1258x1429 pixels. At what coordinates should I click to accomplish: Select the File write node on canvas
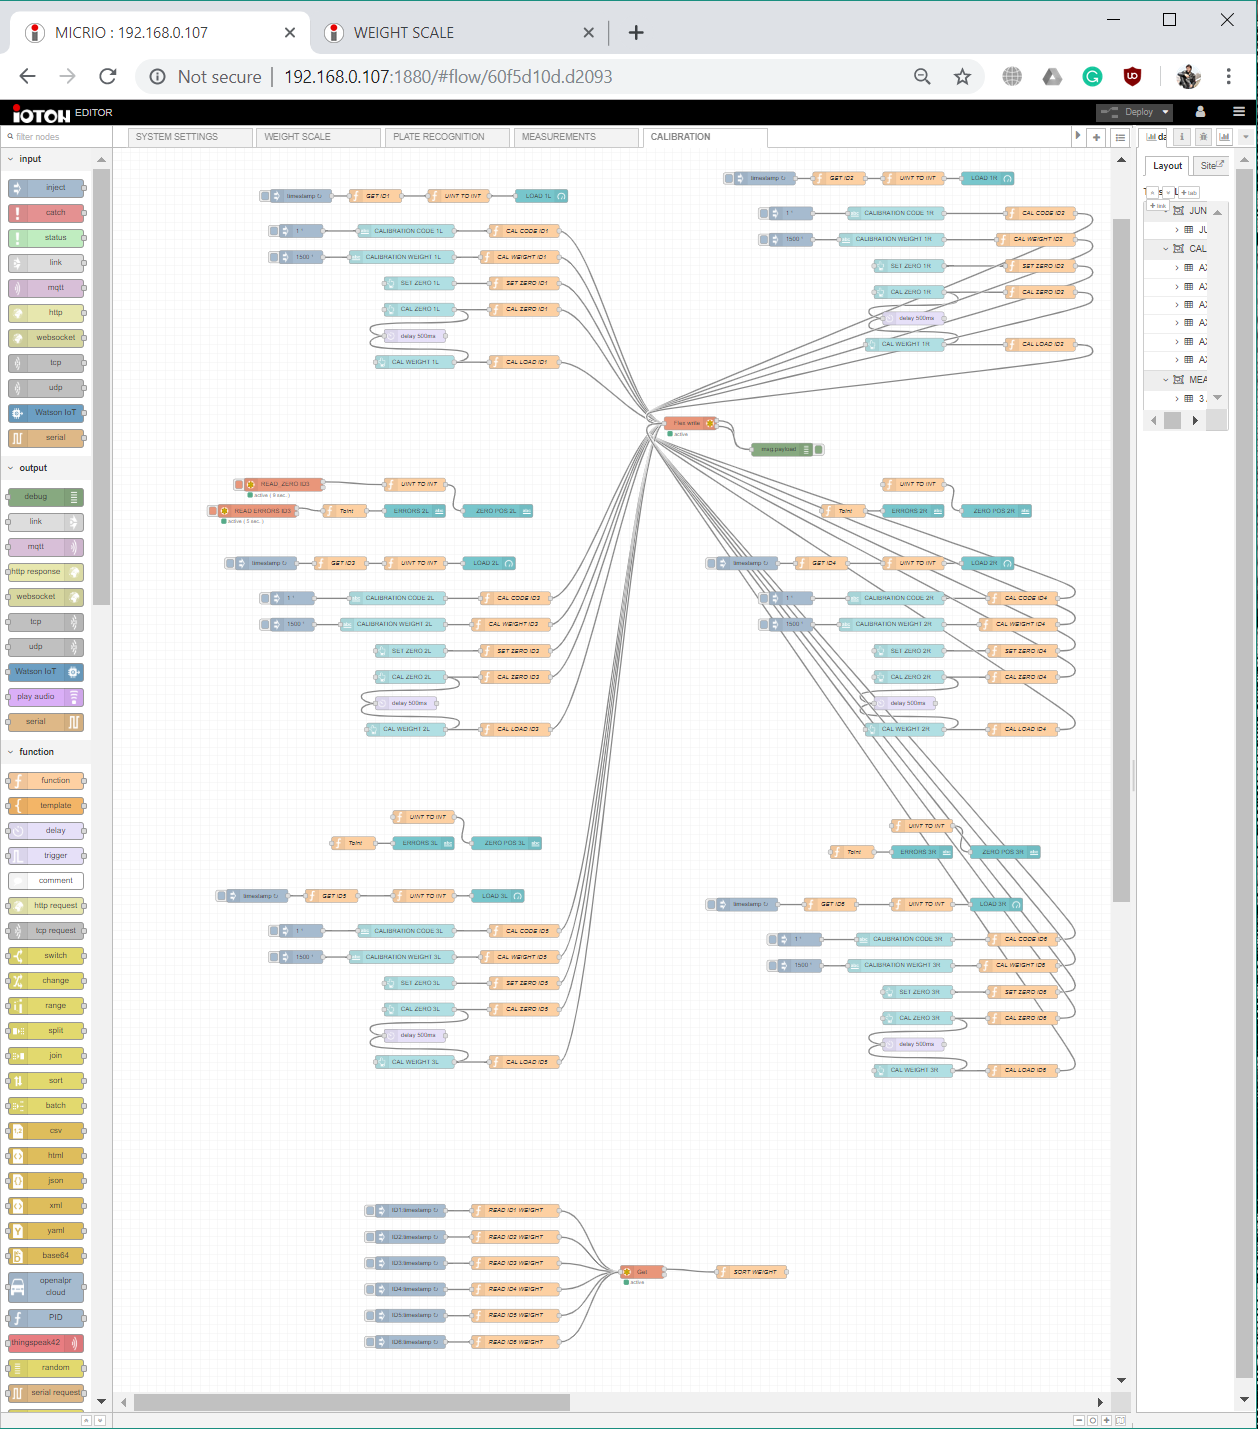point(691,424)
